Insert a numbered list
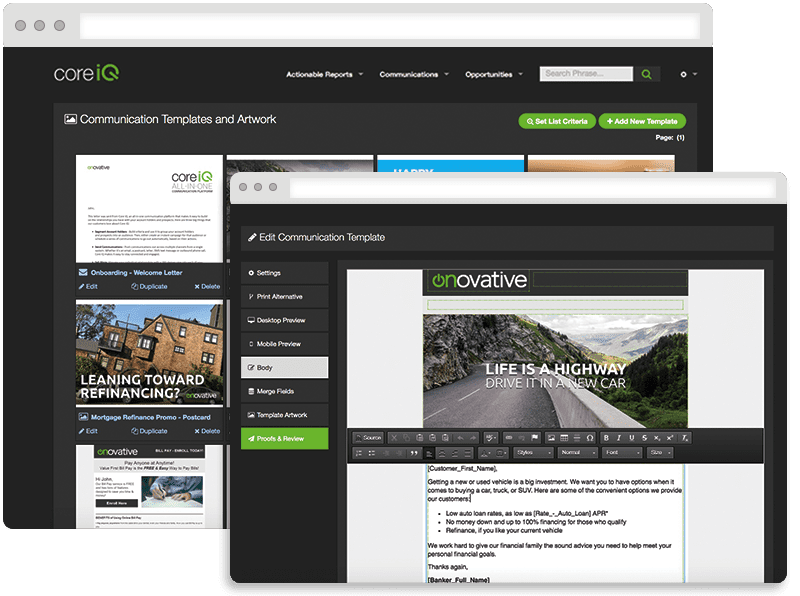The width and height of the screenshot is (800, 596). [x=359, y=453]
